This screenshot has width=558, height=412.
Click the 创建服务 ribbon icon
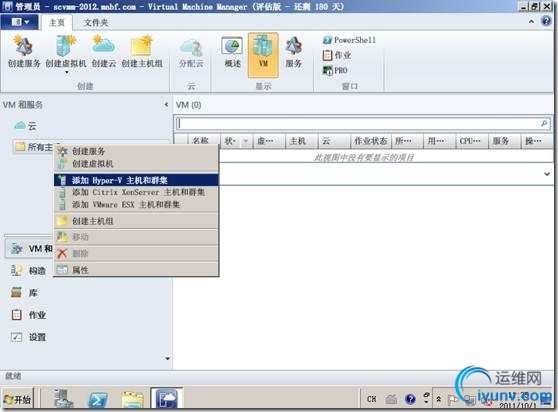[x=24, y=52]
